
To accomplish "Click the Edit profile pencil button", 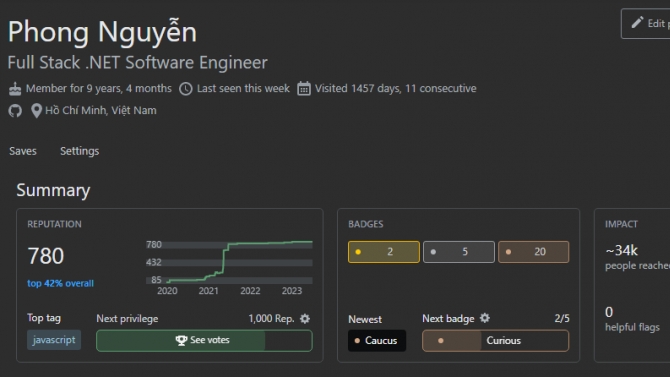I will pyautogui.click(x=646, y=24).
